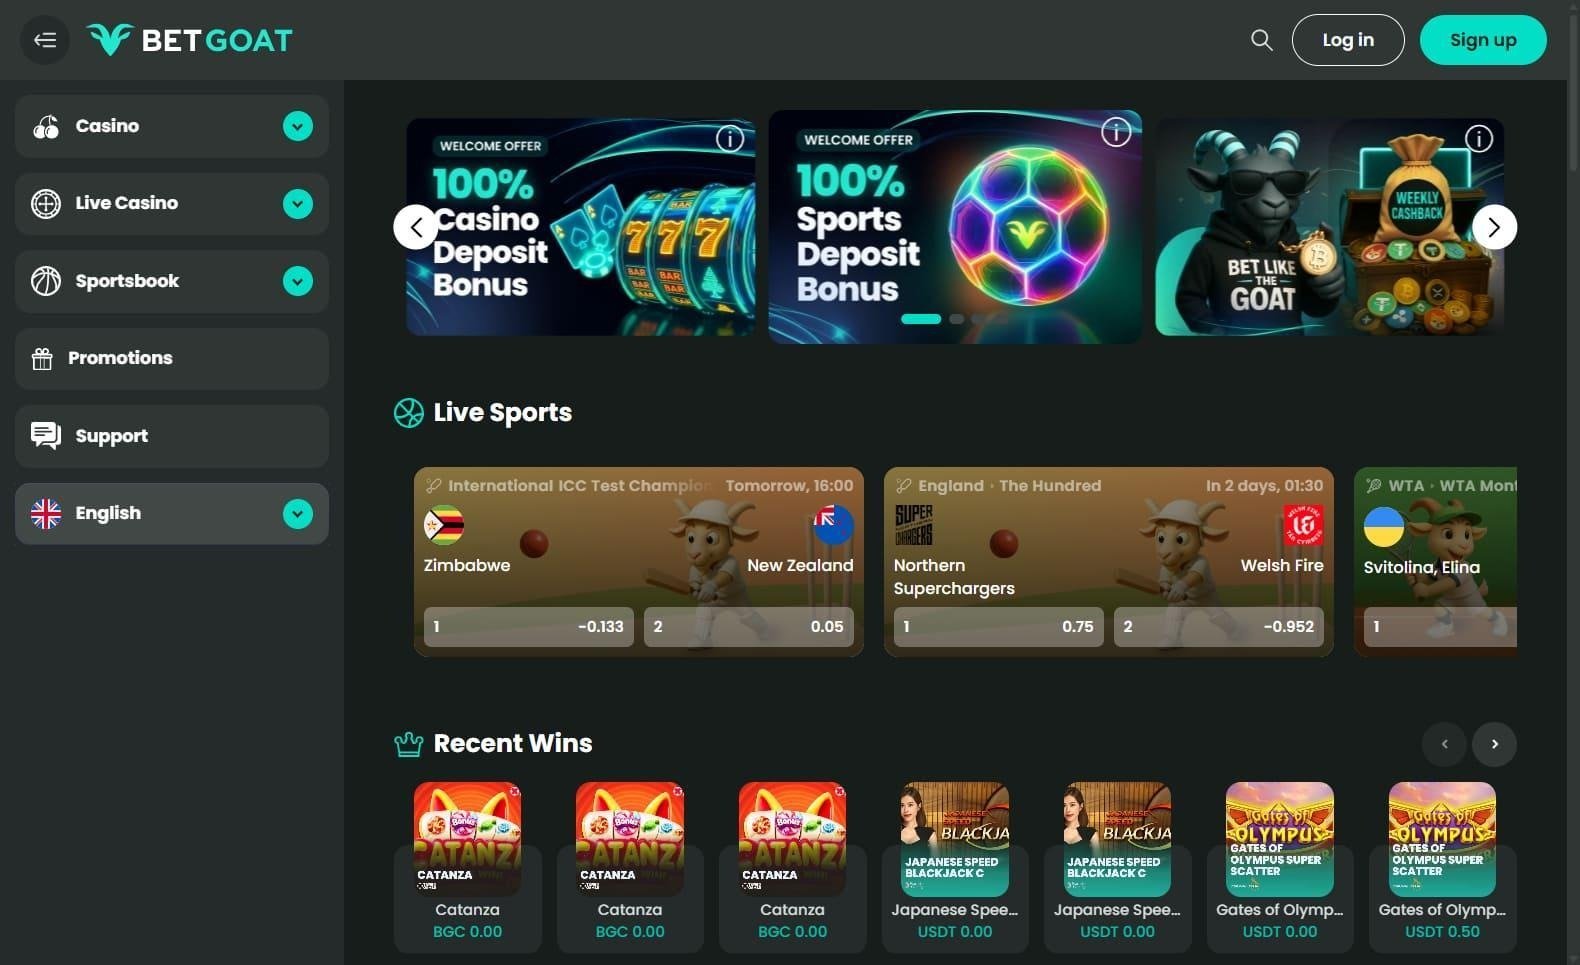Open Support in the sidebar
The width and height of the screenshot is (1580, 965).
pos(172,436)
